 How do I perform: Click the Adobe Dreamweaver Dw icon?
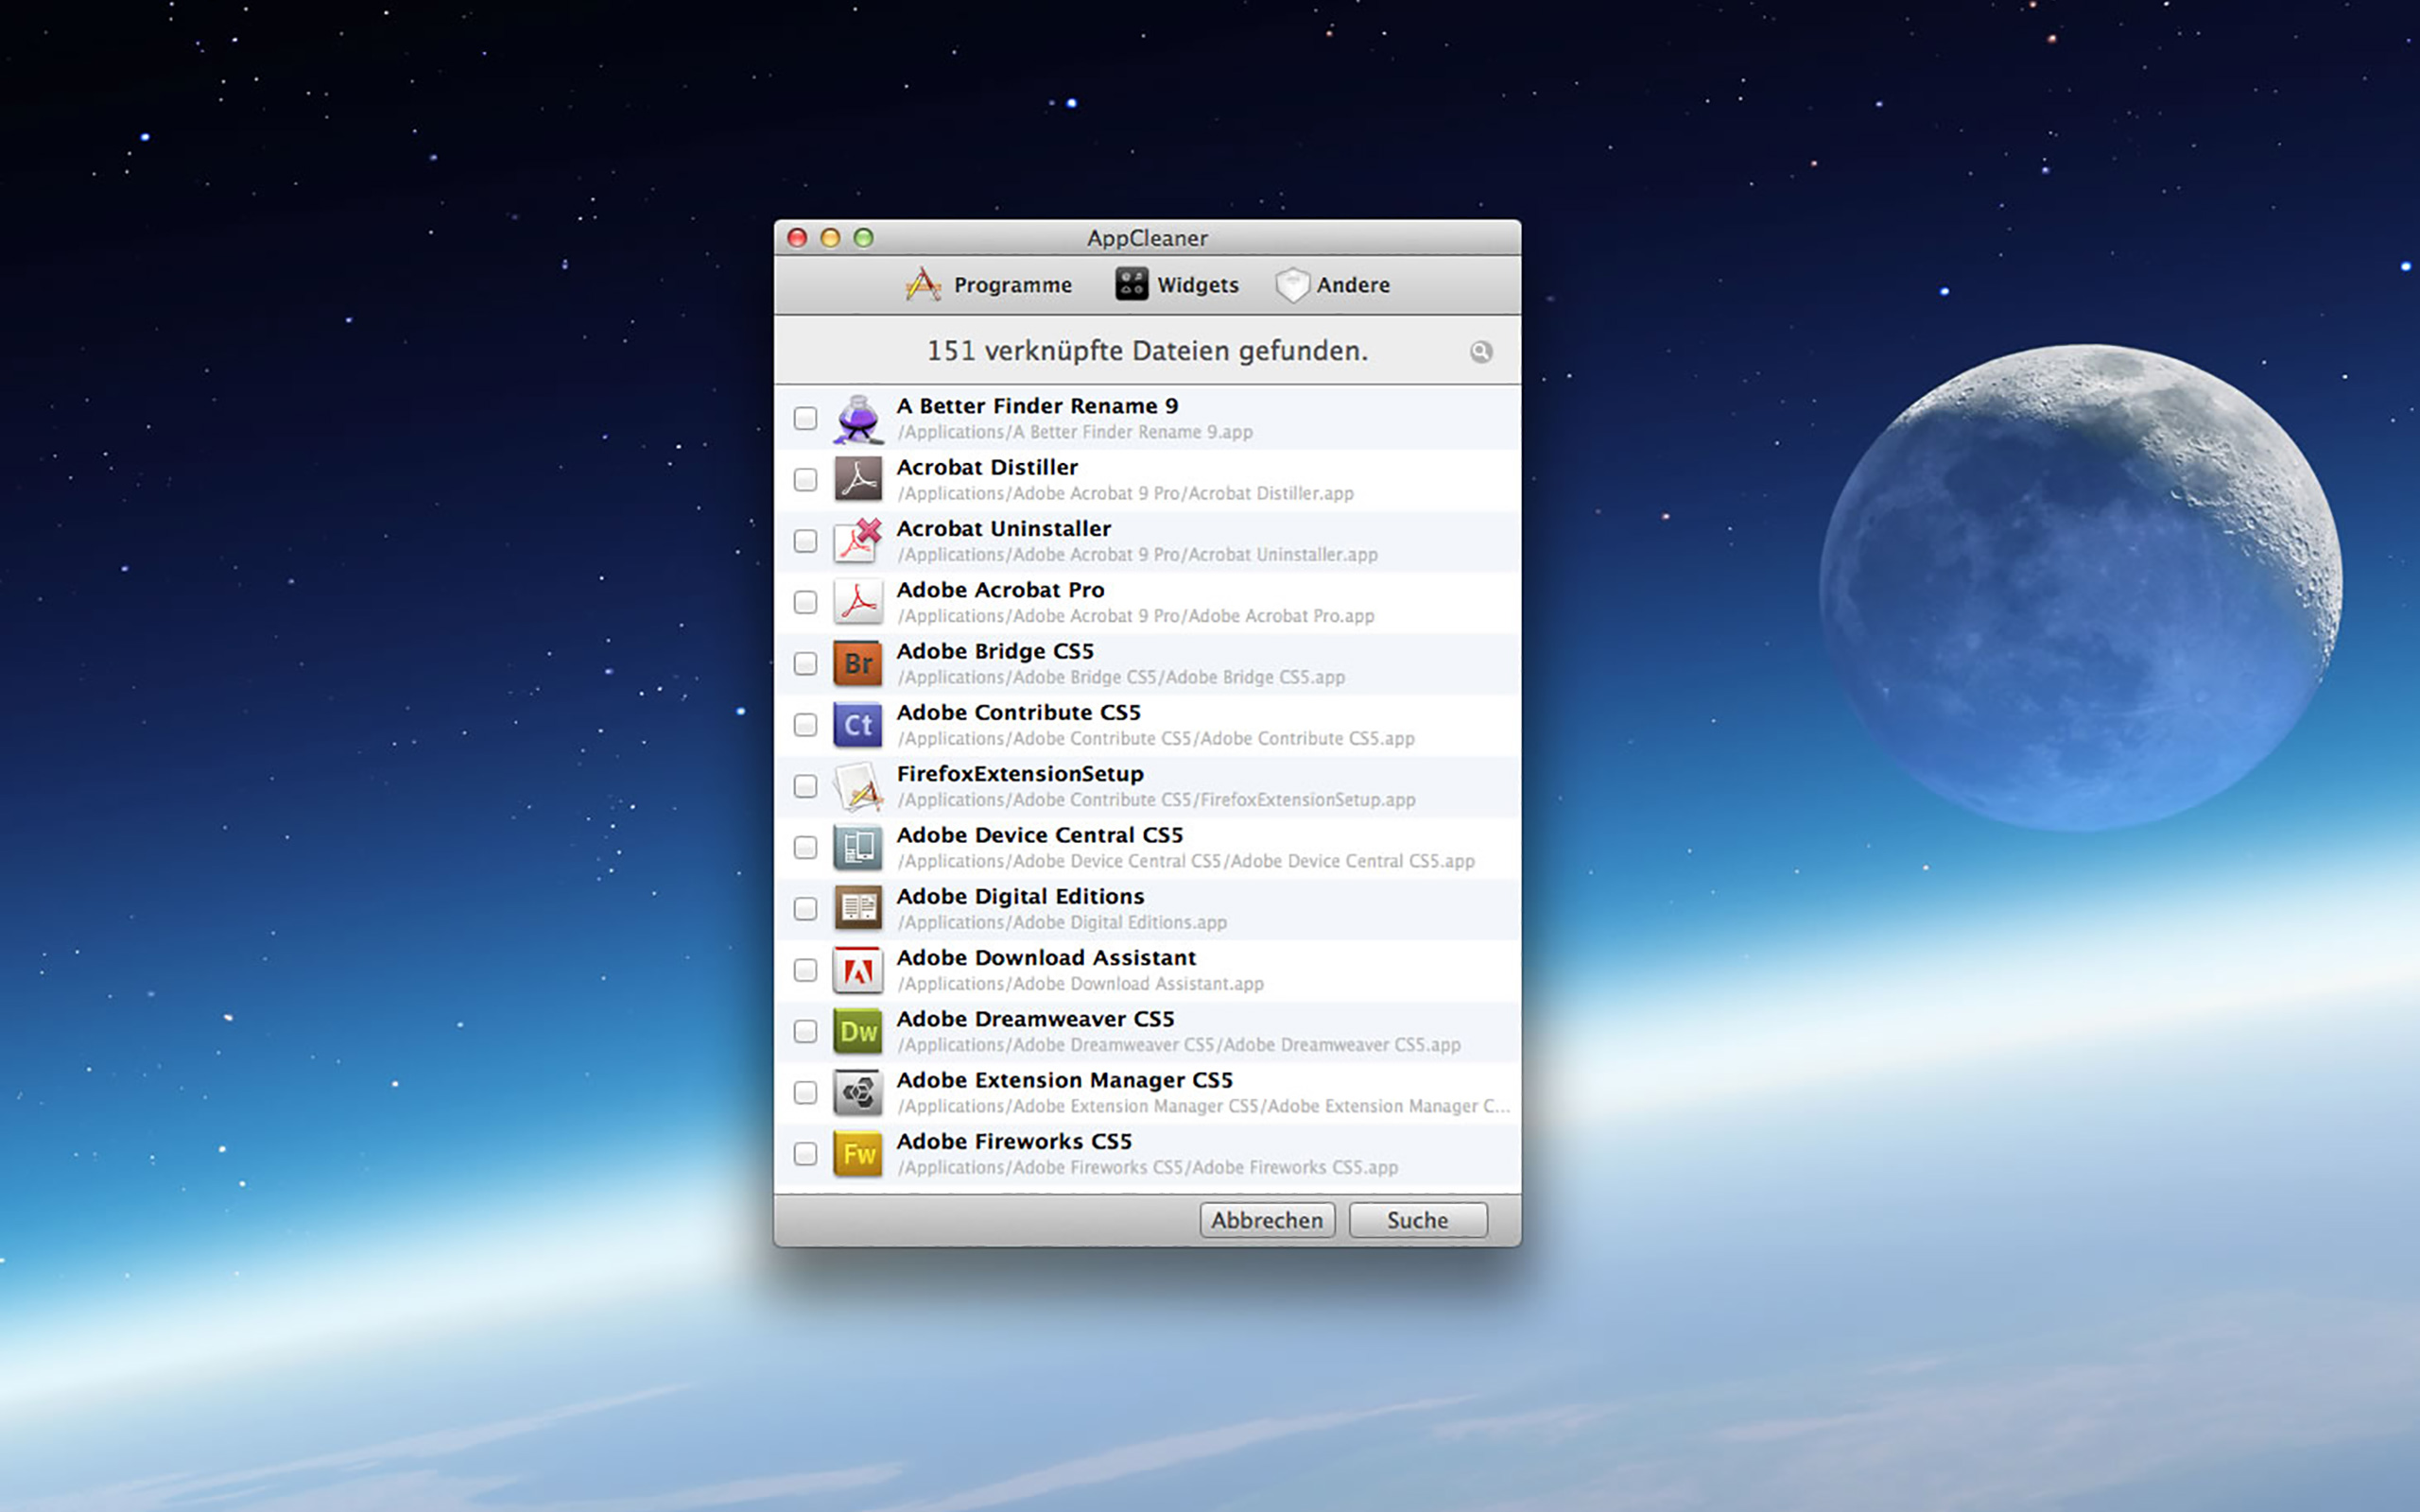click(857, 1031)
